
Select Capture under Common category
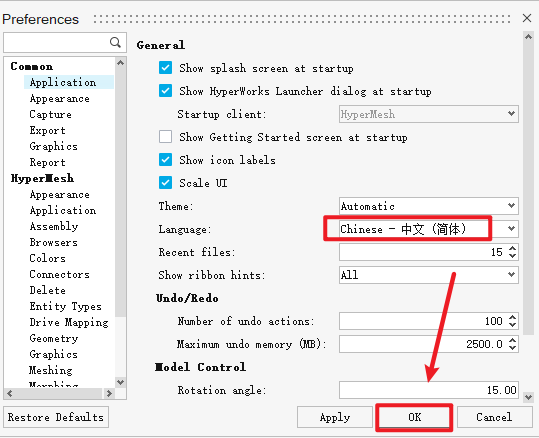click(51, 114)
